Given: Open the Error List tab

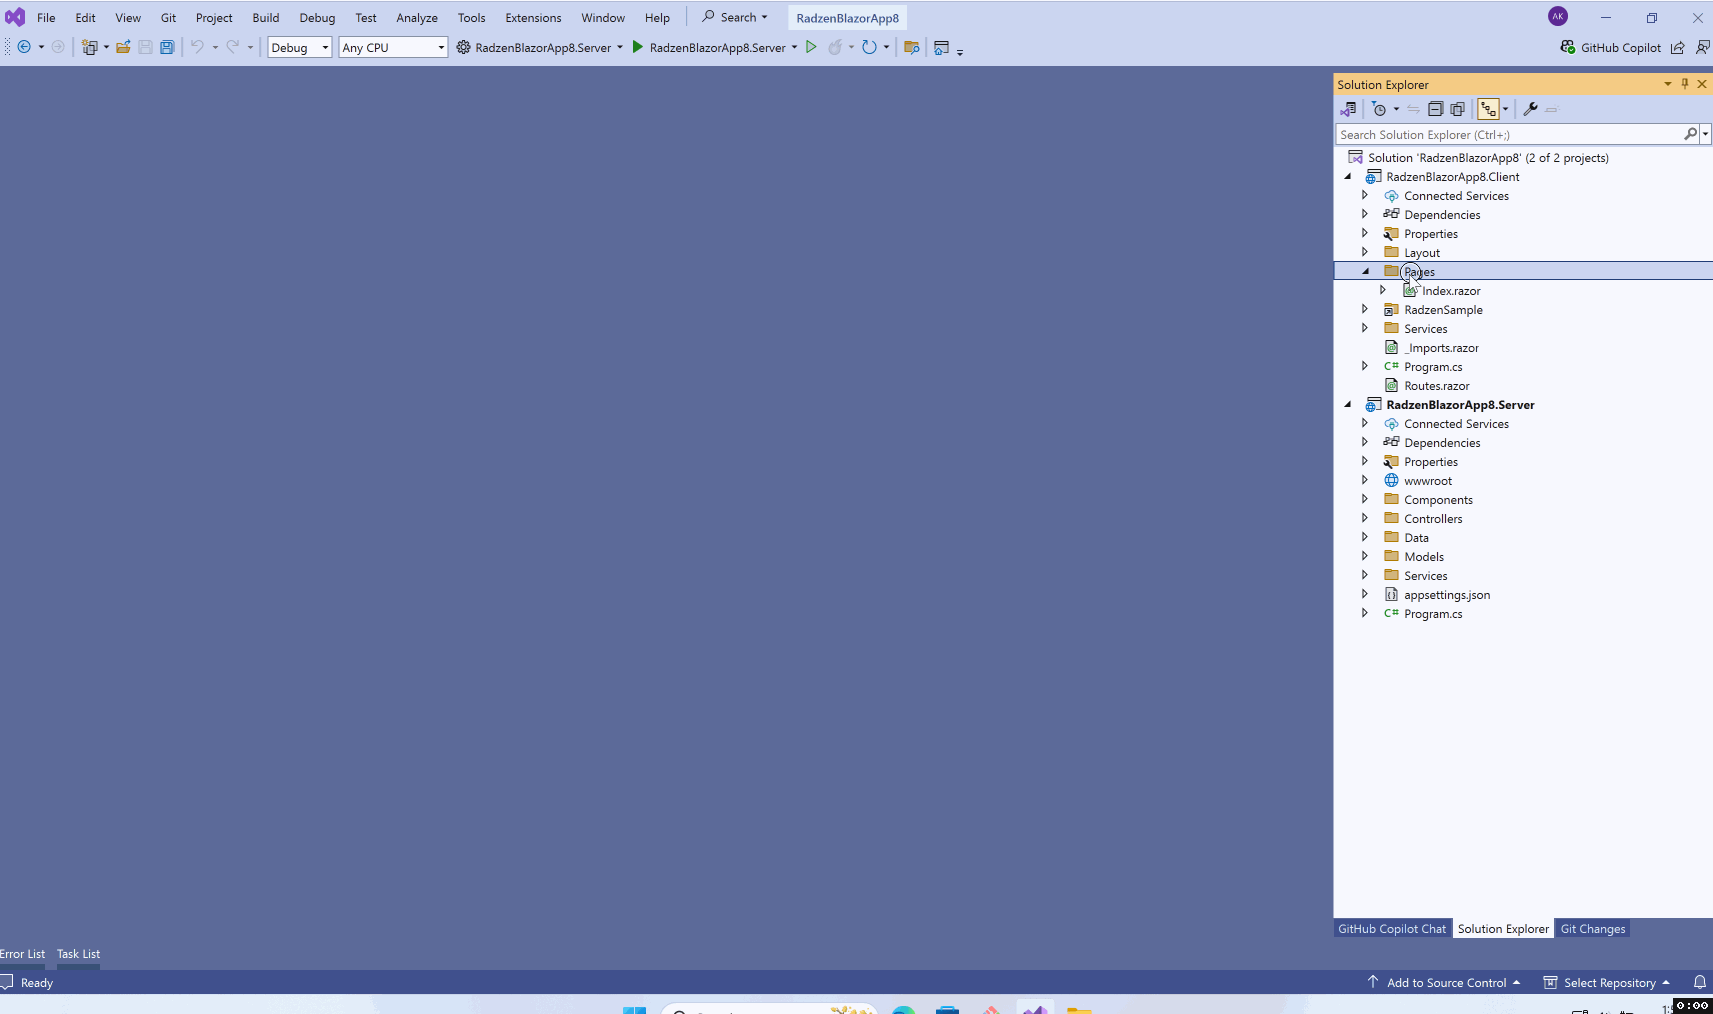Looking at the screenshot, I should coord(22,954).
